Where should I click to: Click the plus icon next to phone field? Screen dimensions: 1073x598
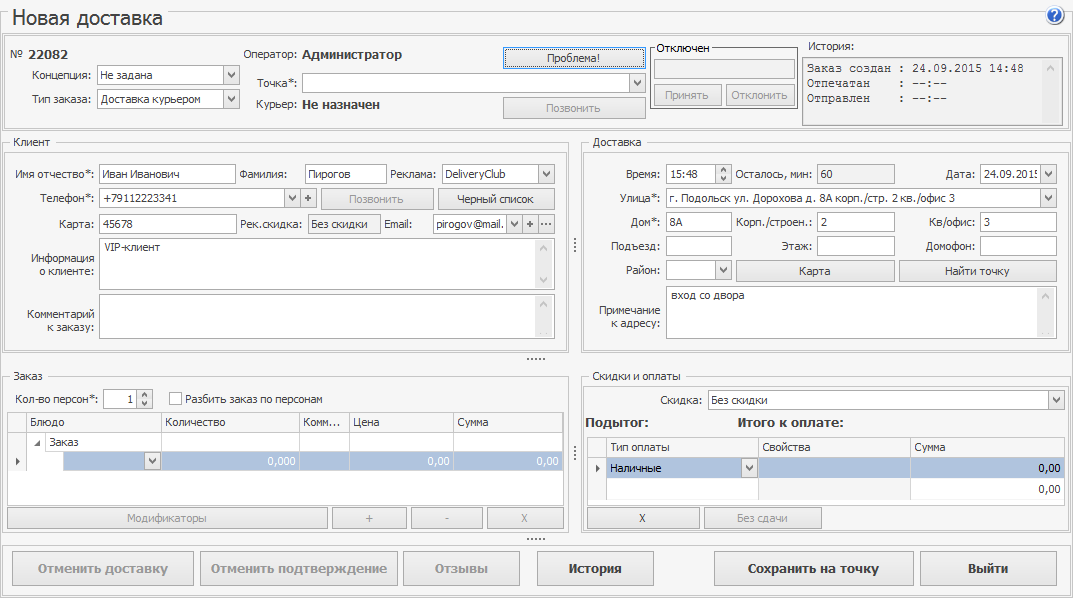(x=308, y=198)
